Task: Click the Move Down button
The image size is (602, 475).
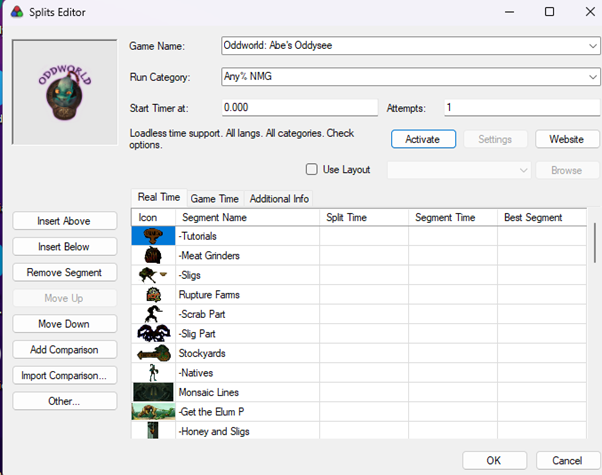Action: click(x=64, y=324)
